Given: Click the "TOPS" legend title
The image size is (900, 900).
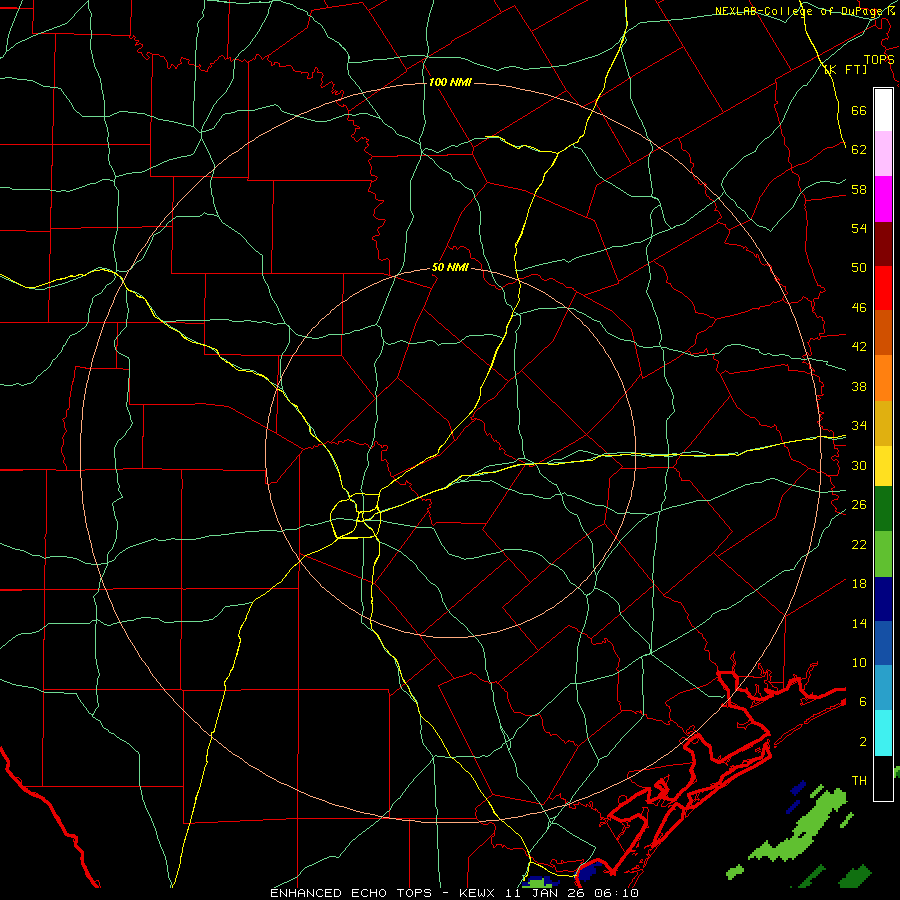Looking at the screenshot, I should [x=879, y=59].
